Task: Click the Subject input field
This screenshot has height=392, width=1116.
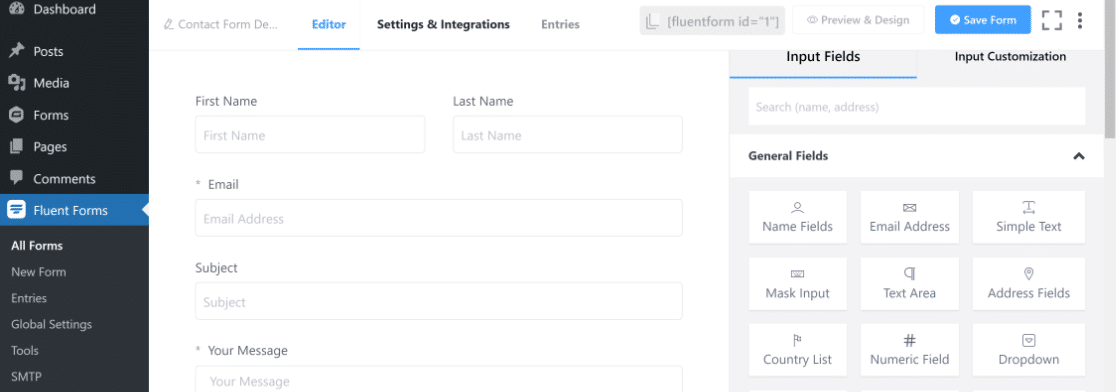Action: pos(439,301)
